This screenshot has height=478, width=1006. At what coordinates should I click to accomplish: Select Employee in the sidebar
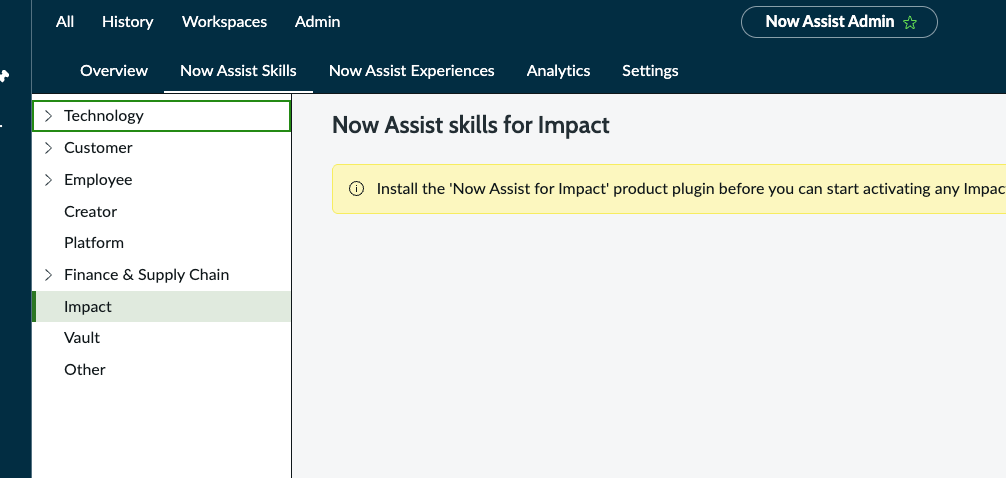coord(162,180)
